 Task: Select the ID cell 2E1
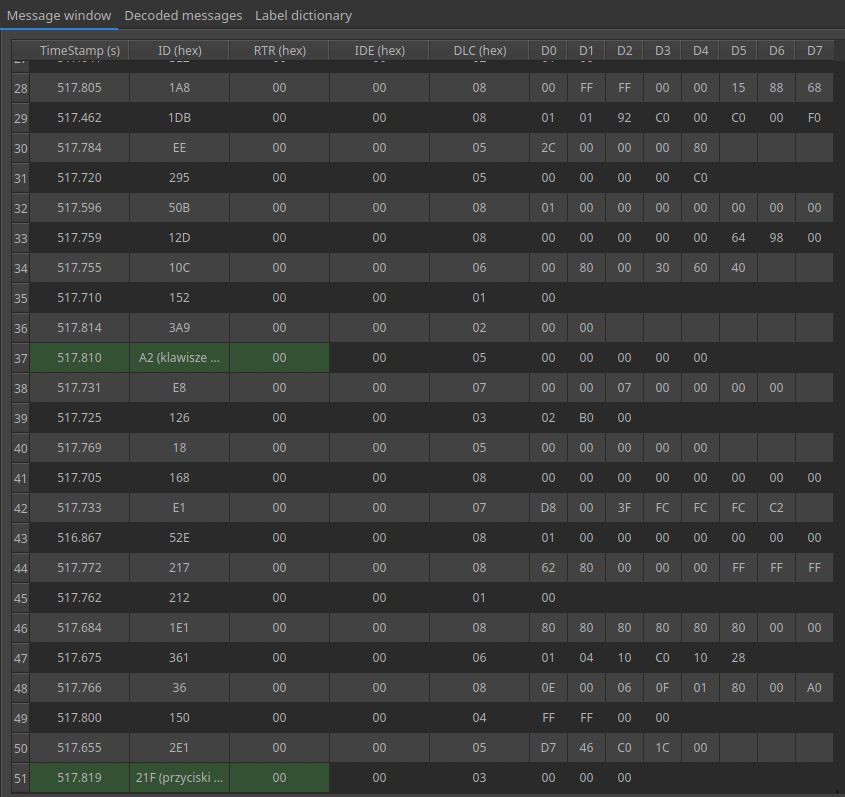click(x=179, y=747)
